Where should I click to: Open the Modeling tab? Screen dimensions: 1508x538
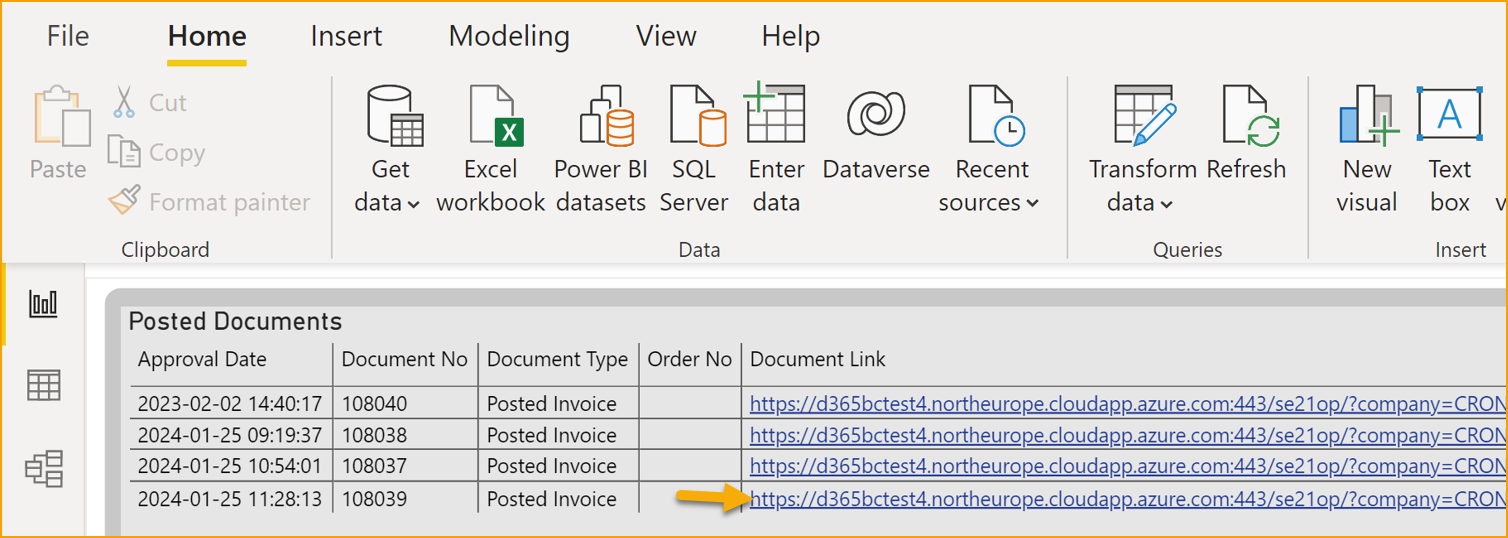[x=509, y=36]
